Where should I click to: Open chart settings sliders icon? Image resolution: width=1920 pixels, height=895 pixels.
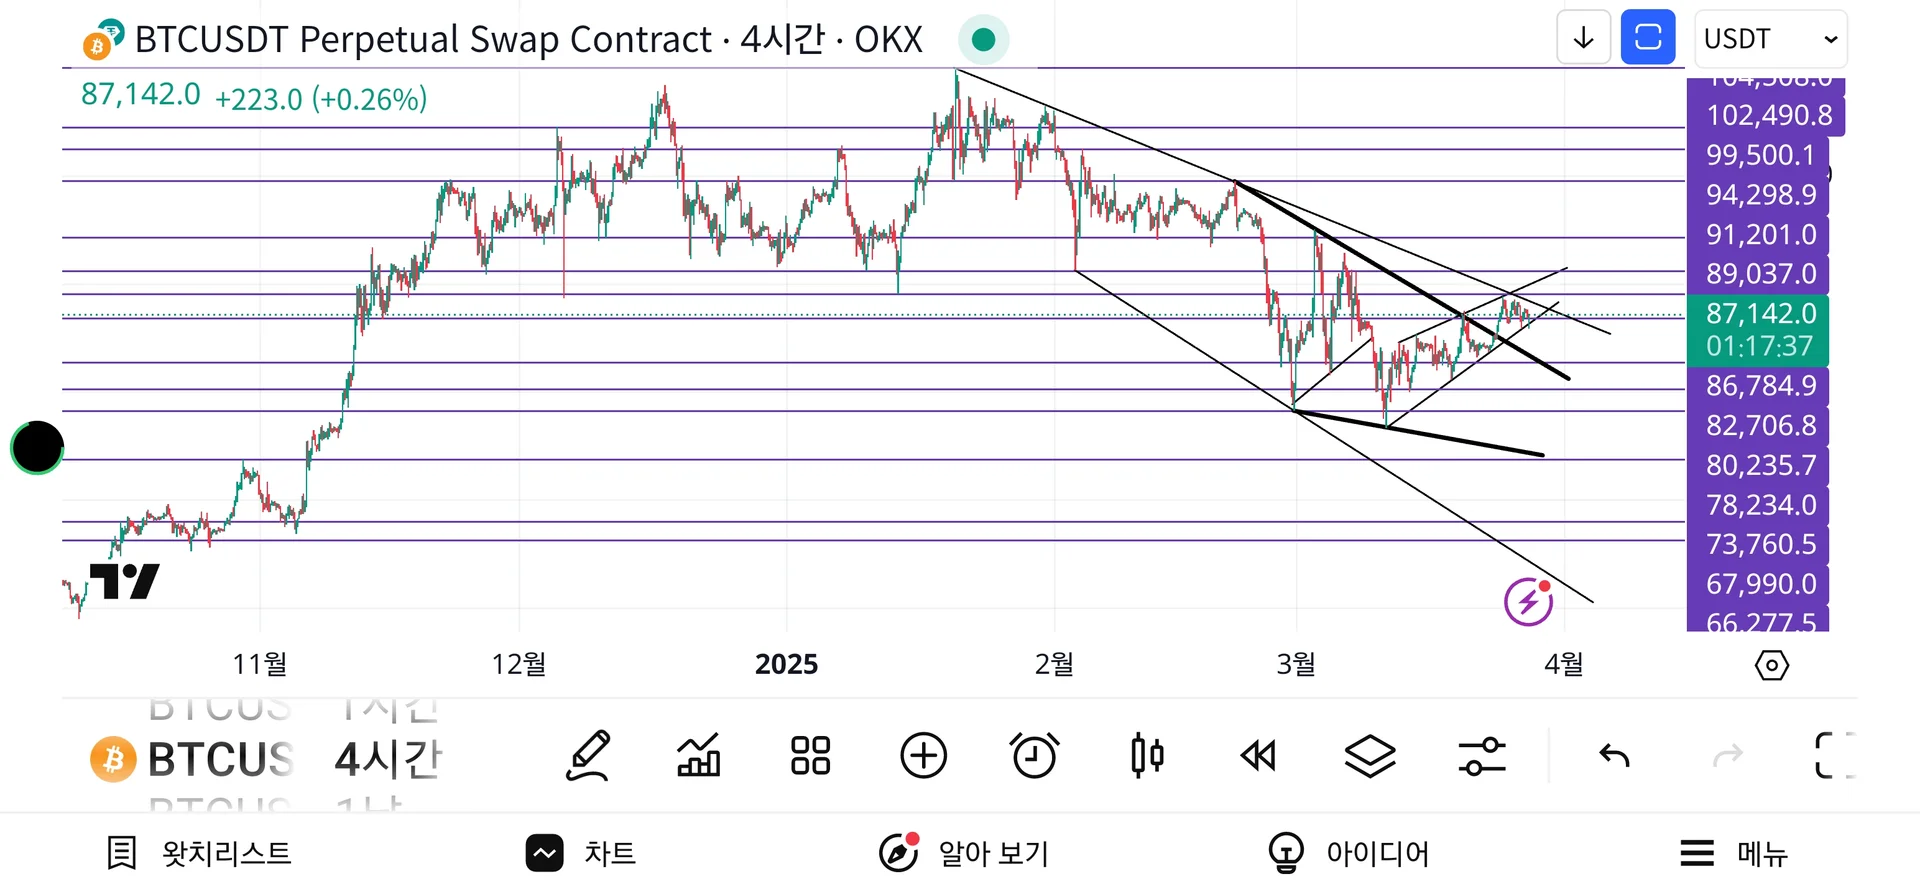pyautogui.click(x=1482, y=756)
